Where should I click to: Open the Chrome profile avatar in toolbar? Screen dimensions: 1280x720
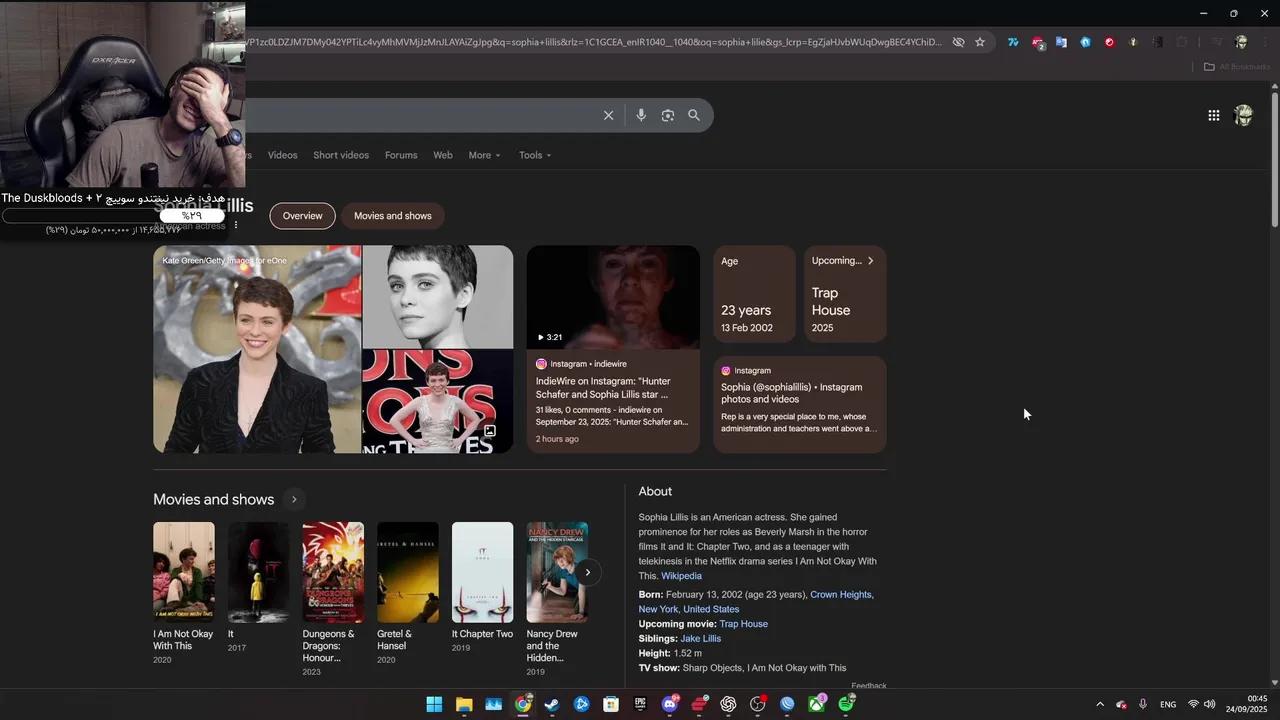pos(1241,42)
